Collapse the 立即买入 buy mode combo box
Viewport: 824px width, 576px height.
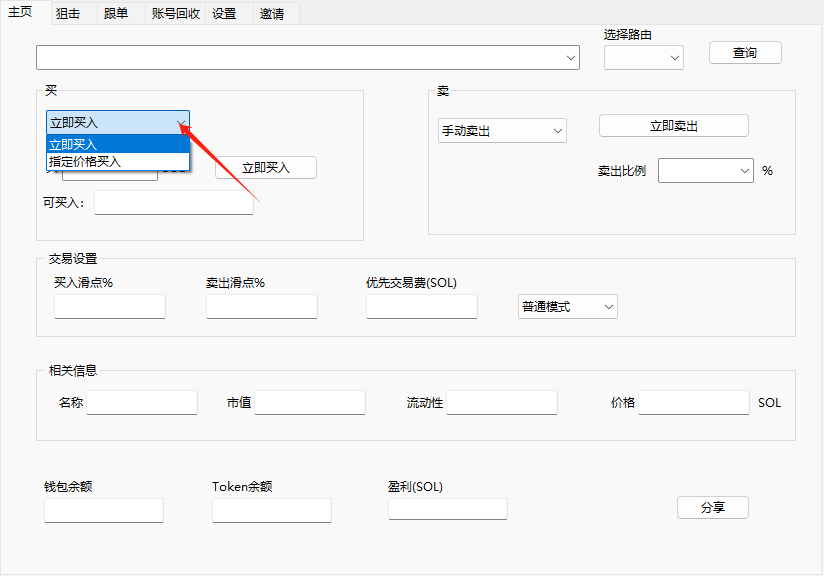pos(118,122)
